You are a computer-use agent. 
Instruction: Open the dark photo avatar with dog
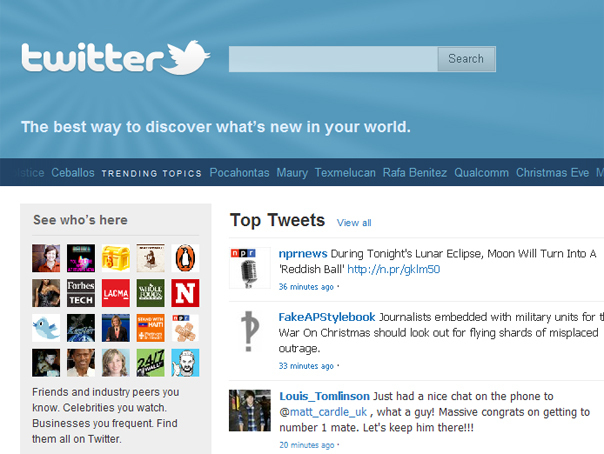click(46, 363)
